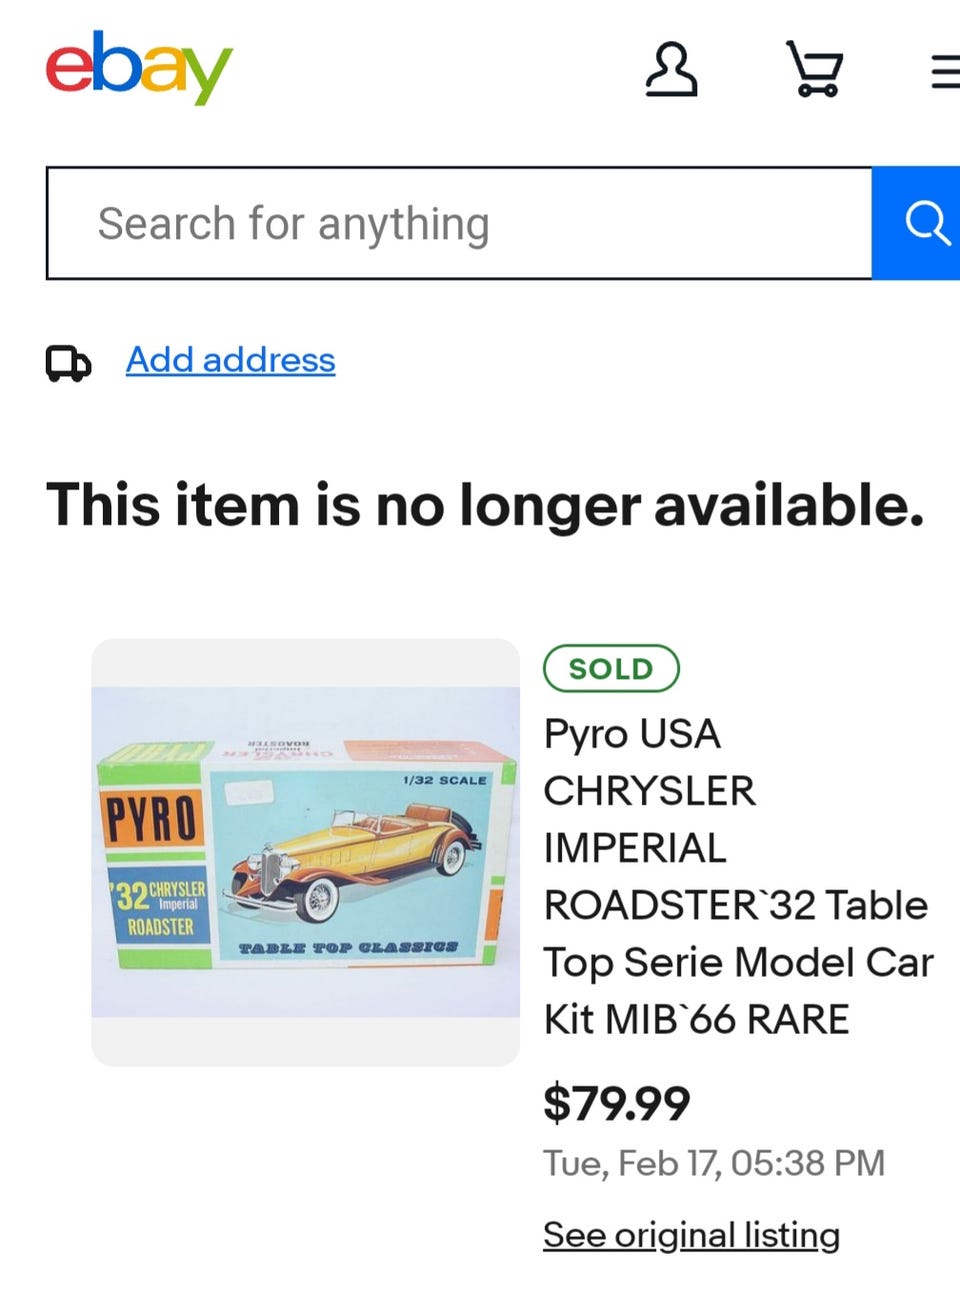This screenshot has width=960, height=1314.
Task: Open the eBay home logo
Action: (x=139, y=67)
